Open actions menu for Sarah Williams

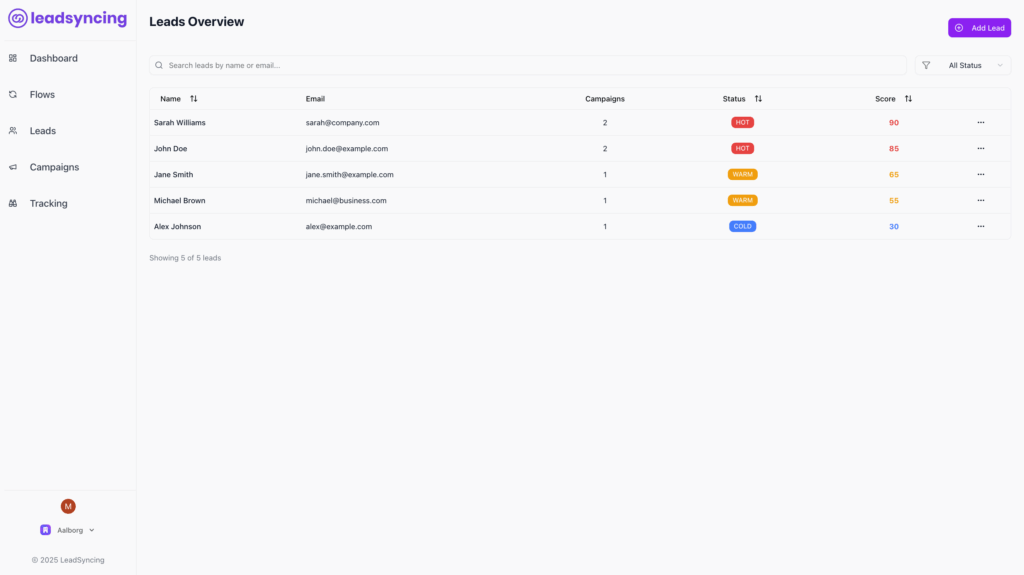981,122
